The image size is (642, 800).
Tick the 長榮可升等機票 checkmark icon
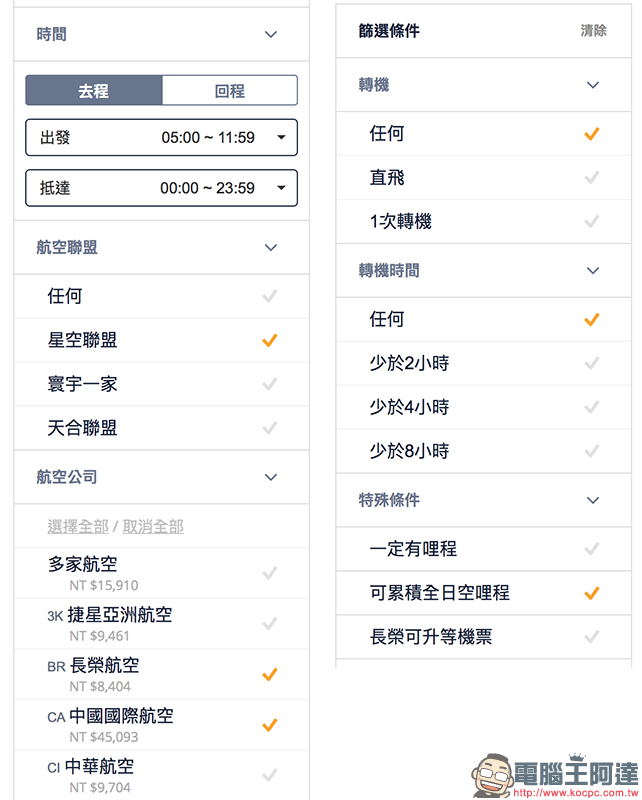click(x=591, y=637)
